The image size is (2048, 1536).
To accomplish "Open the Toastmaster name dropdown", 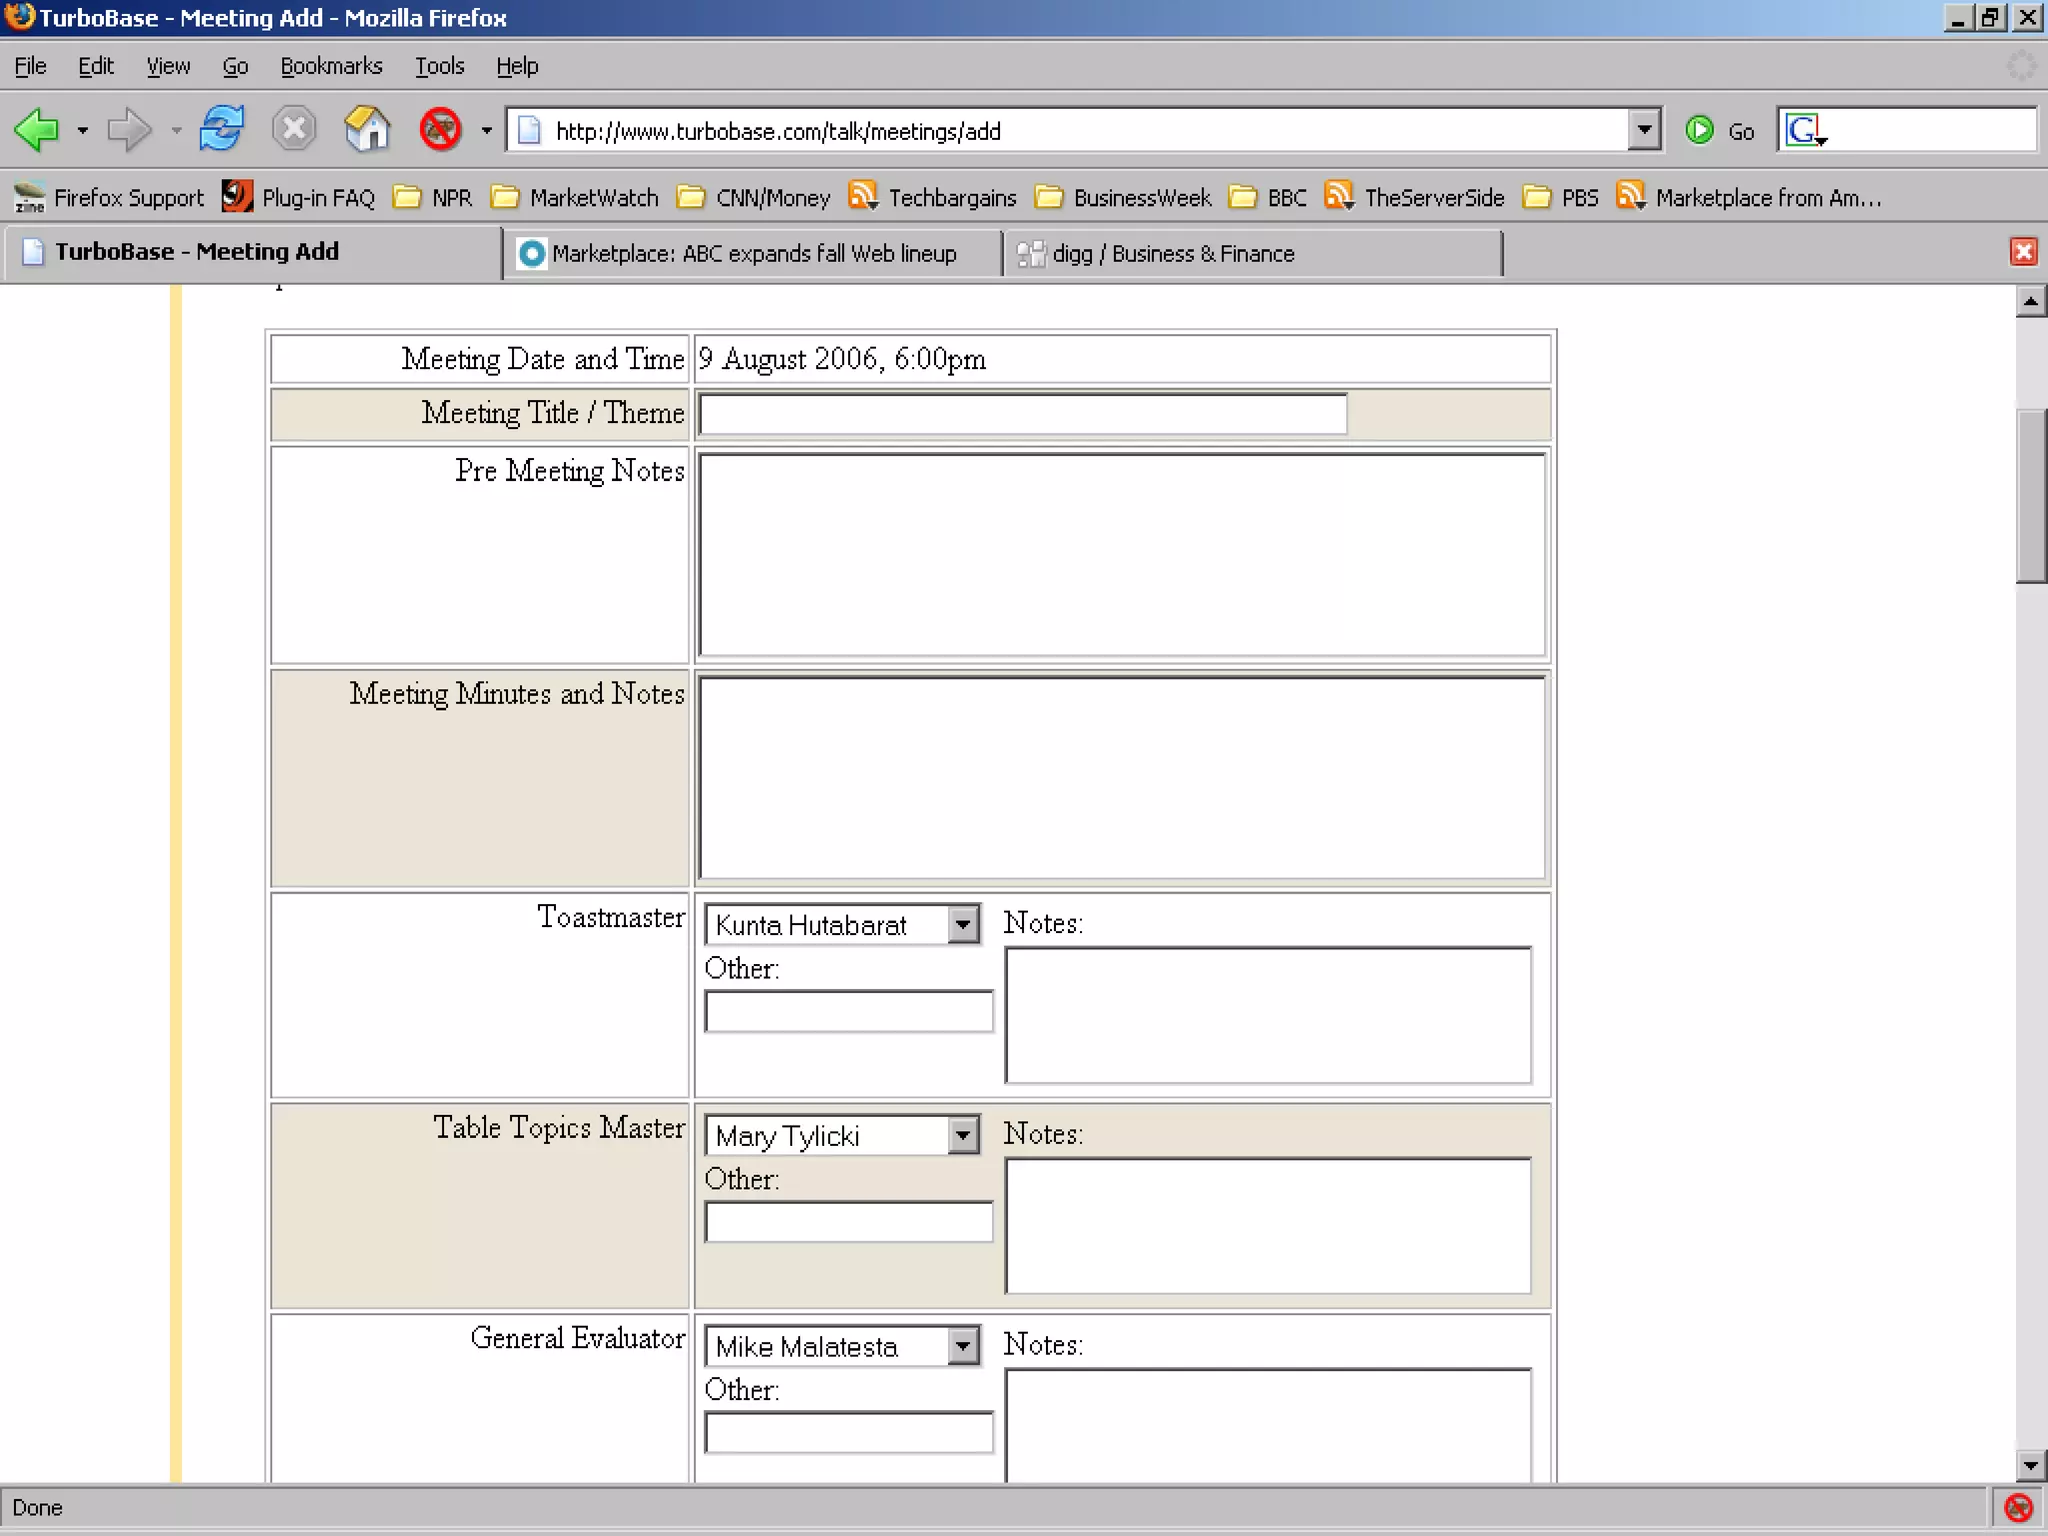I will pyautogui.click(x=962, y=925).
